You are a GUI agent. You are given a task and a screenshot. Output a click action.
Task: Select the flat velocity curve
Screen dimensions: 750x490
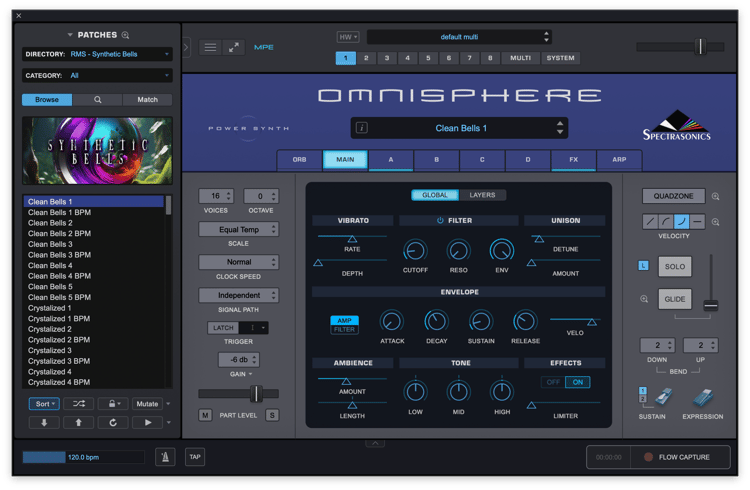coord(697,222)
